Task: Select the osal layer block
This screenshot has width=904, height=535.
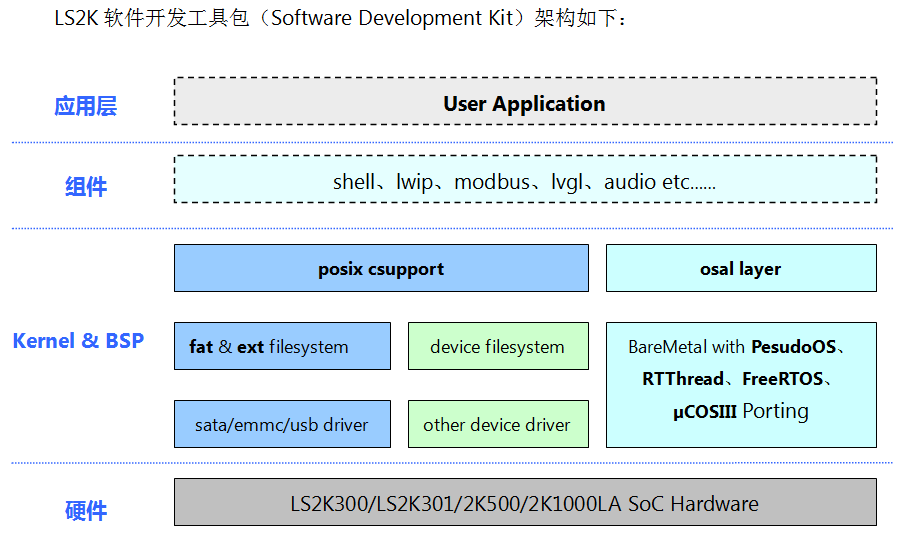Action: coord(741,268)
